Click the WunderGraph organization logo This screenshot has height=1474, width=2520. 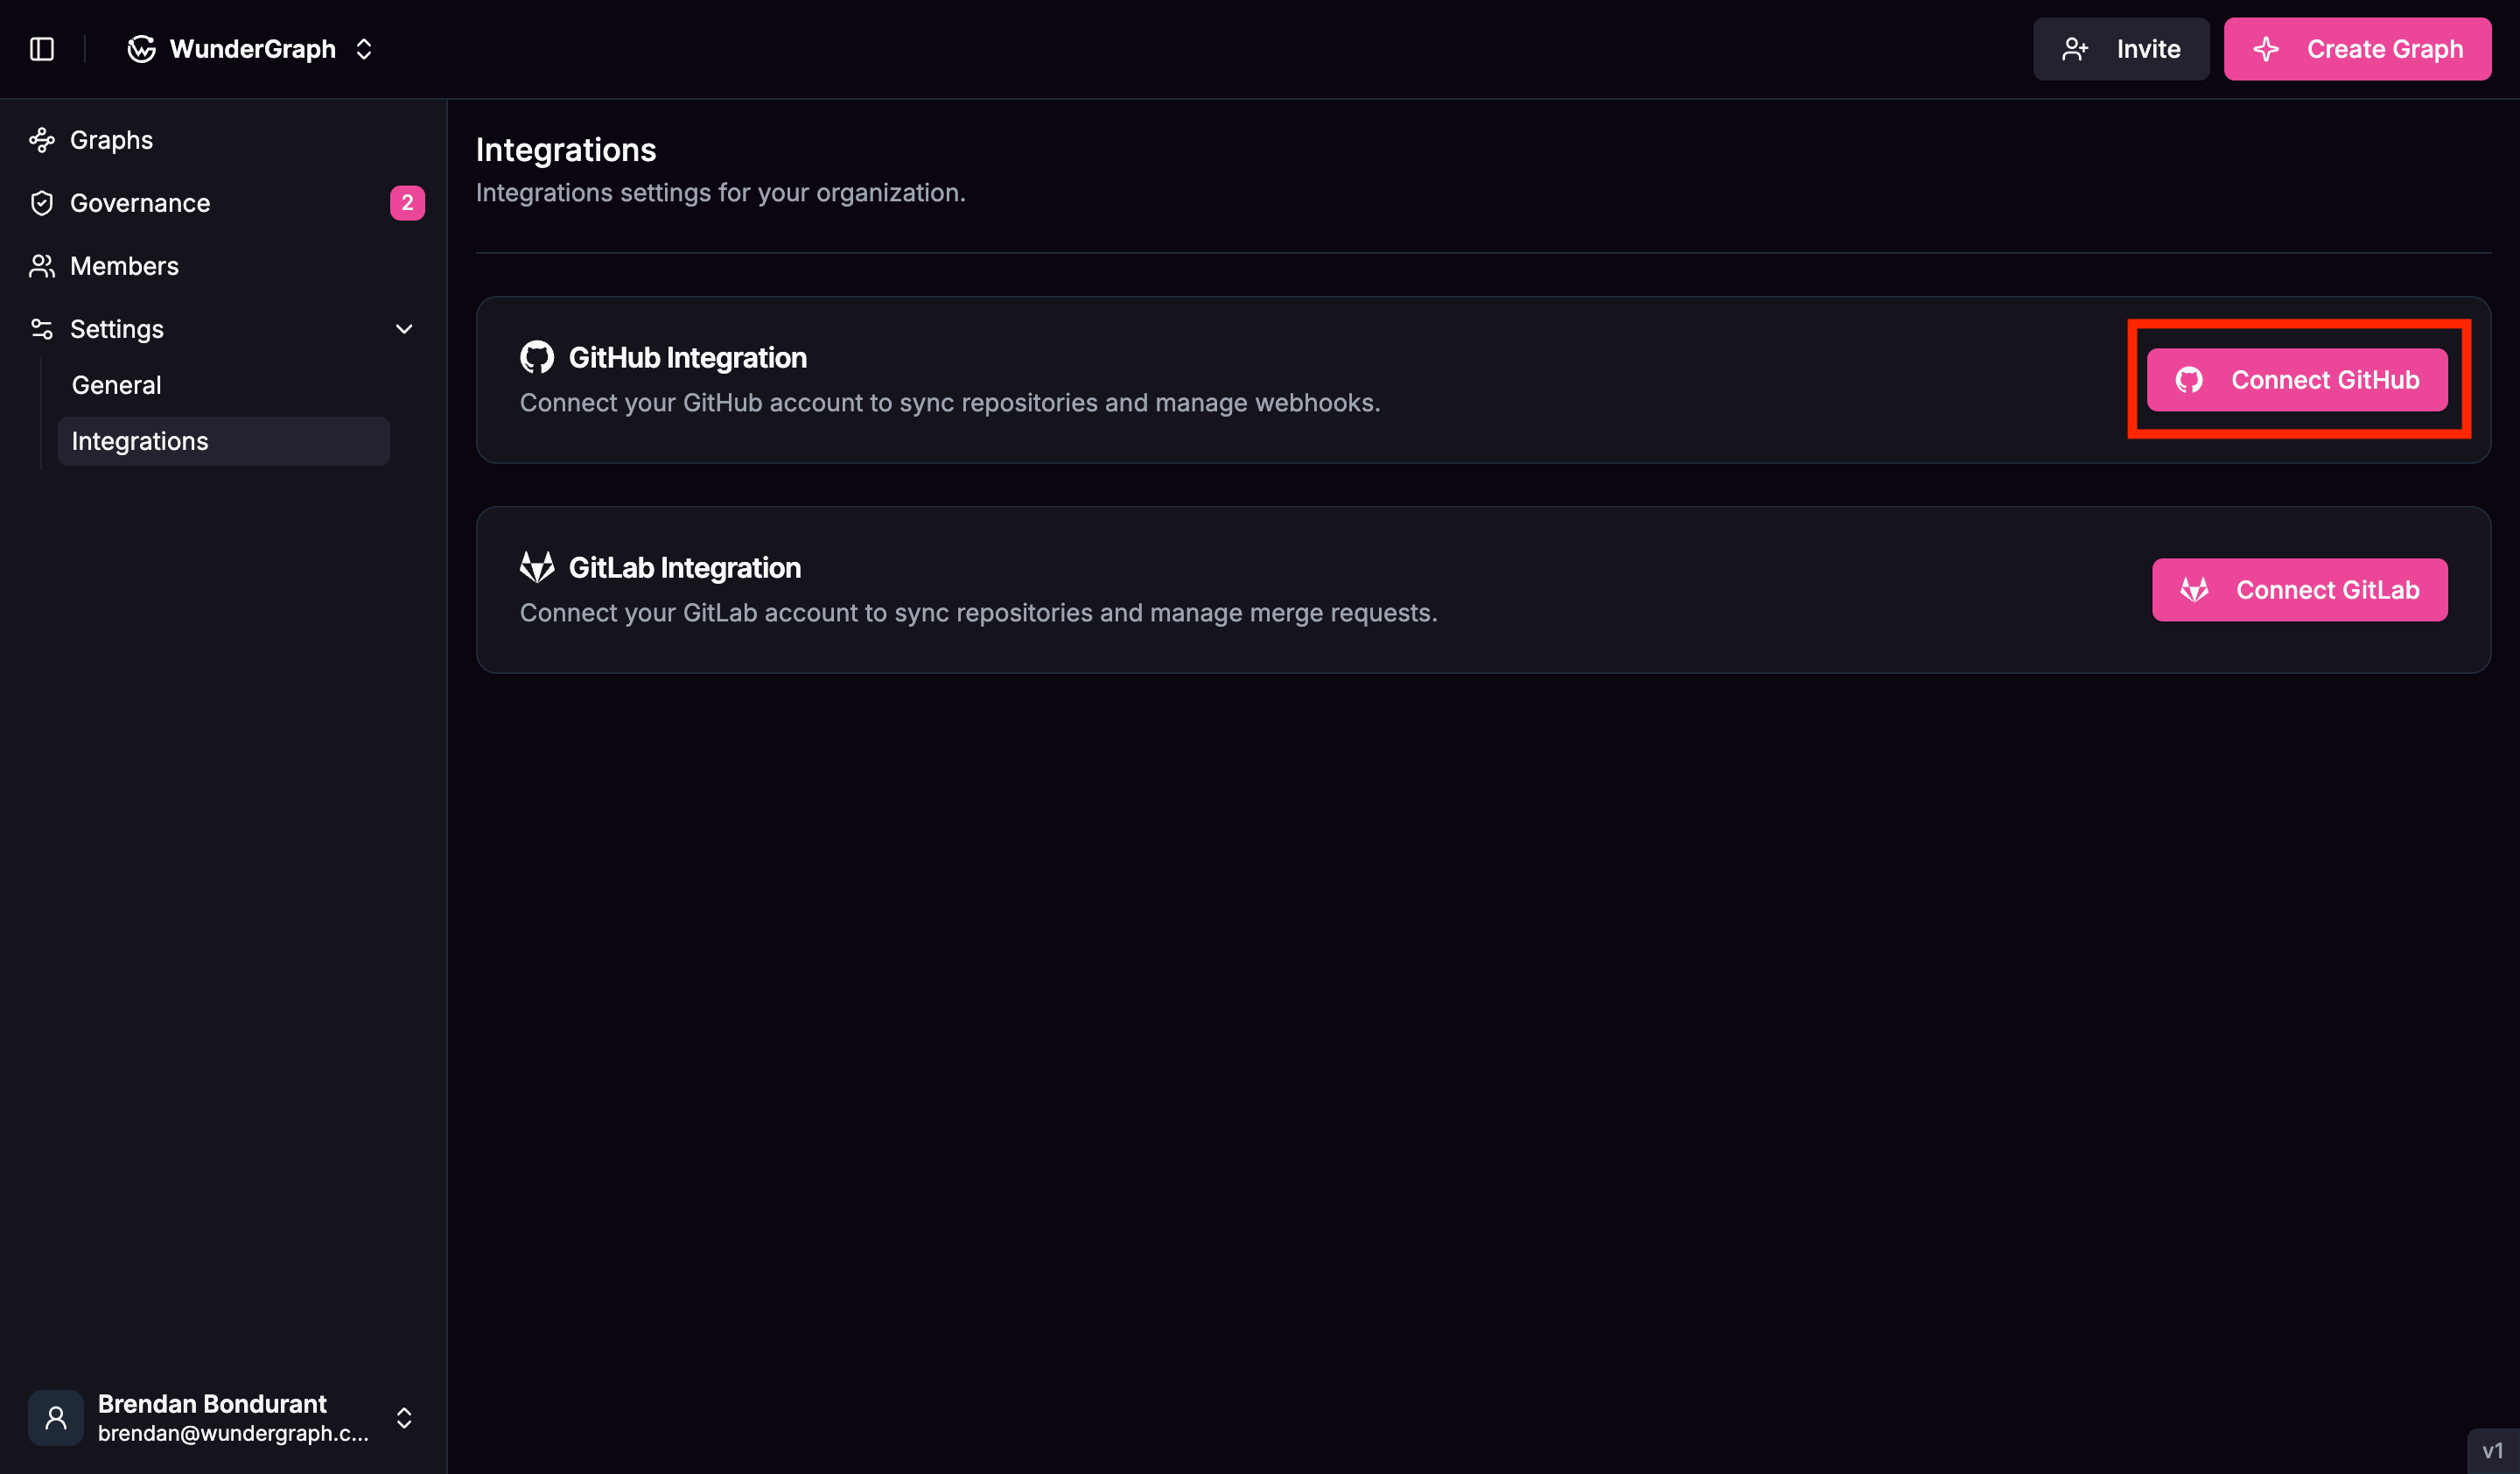tap(140, 48)
